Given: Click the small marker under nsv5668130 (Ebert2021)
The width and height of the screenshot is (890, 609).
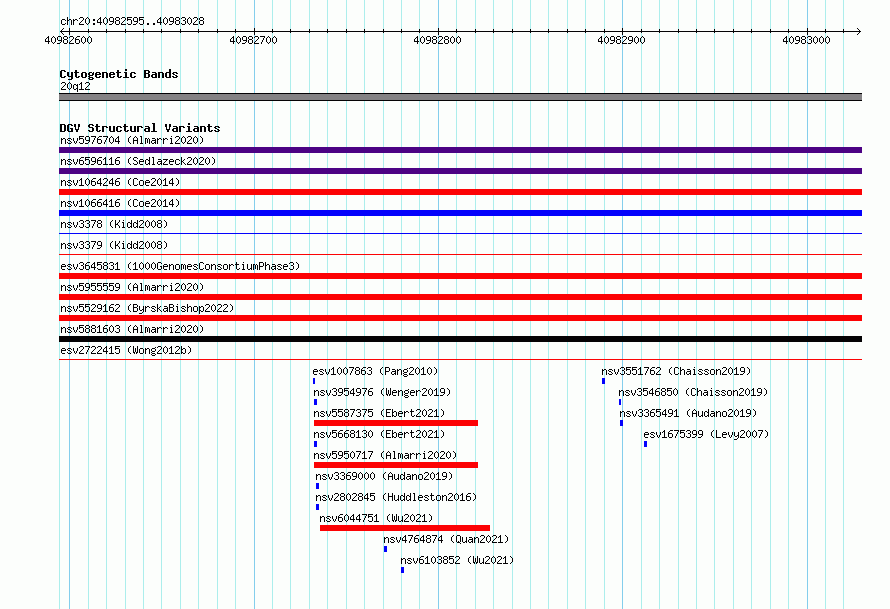Looking at the screenshot, I should tap(316, 444).
